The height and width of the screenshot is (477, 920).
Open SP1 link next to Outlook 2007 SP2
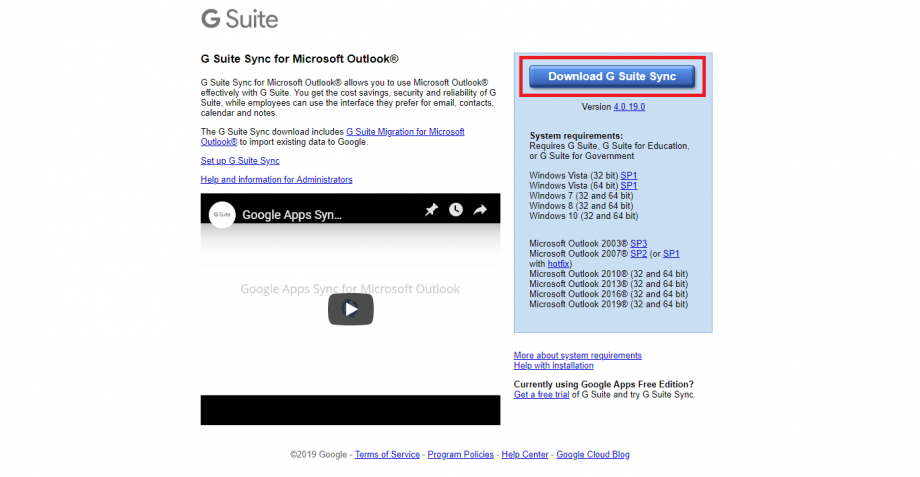point(671,253)
